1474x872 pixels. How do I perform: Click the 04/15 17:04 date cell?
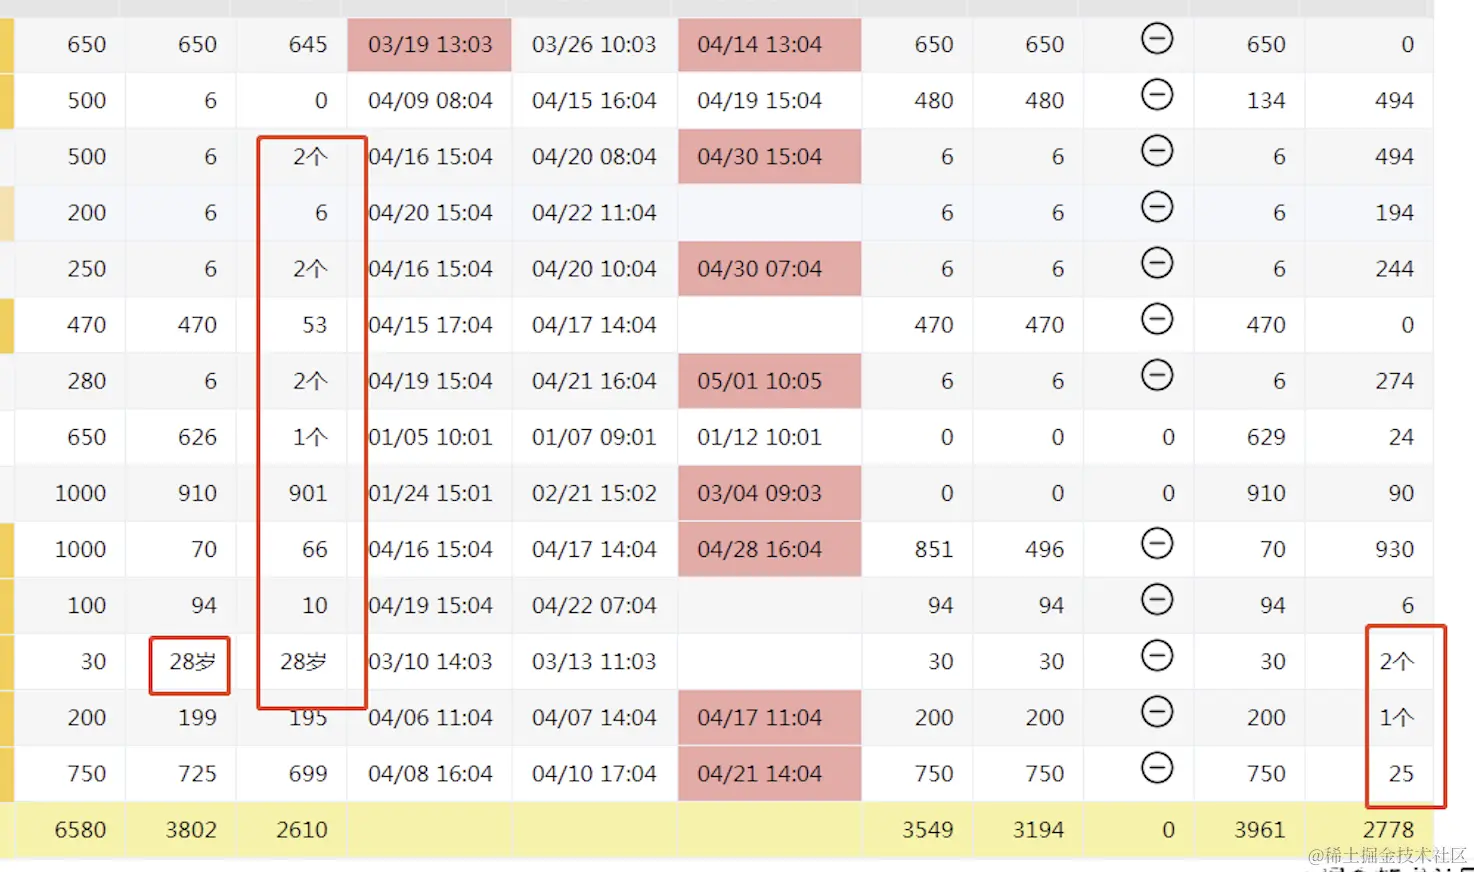pos(430,325)
